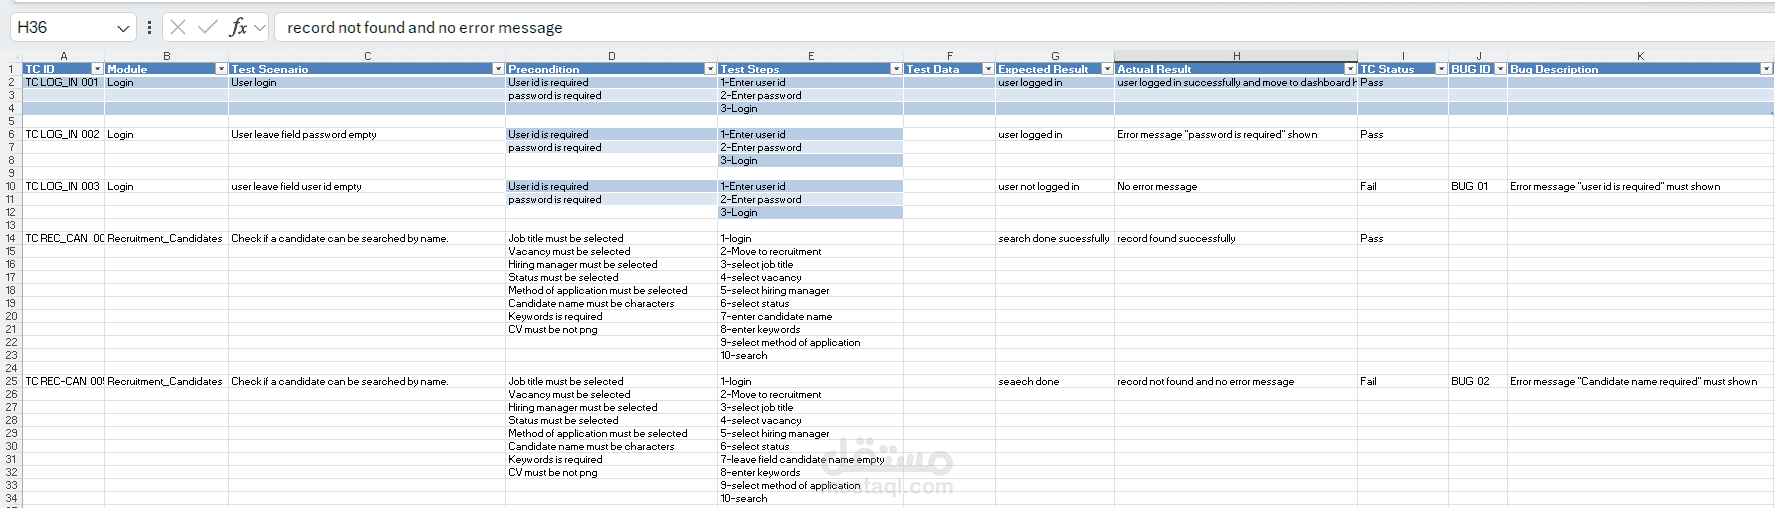
Task: Select row 25 header
Action: pos(11,381)
